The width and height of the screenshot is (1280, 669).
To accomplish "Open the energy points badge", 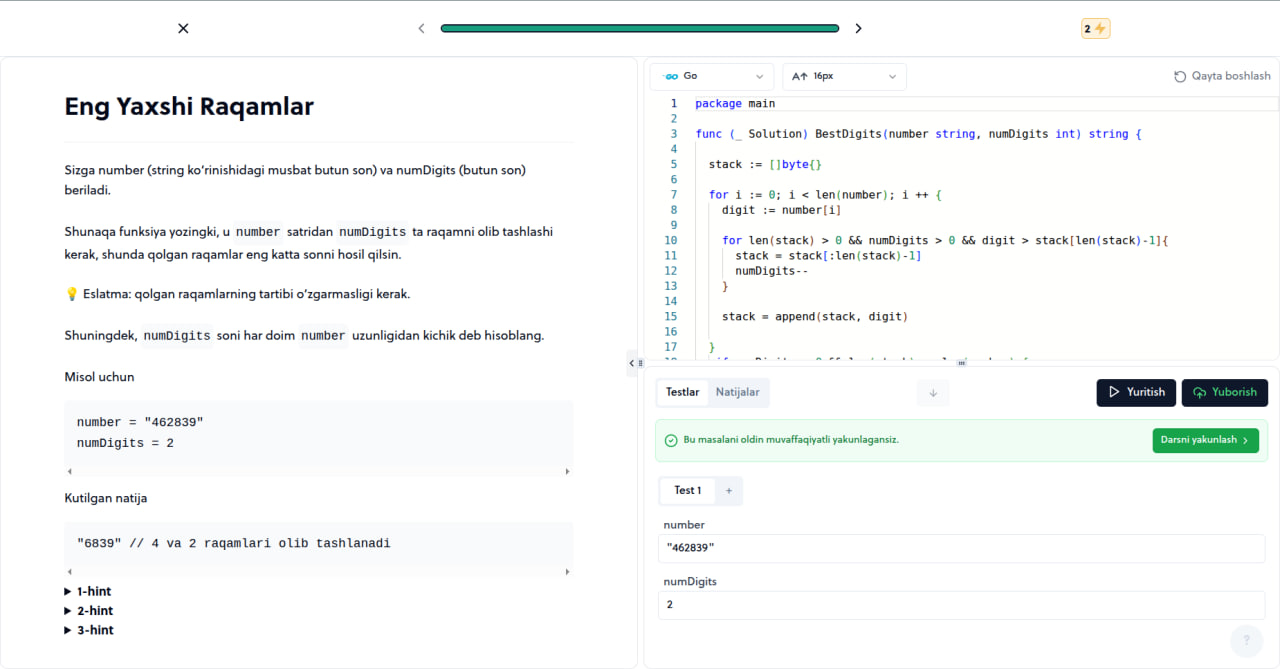I will click(1096, 28).
